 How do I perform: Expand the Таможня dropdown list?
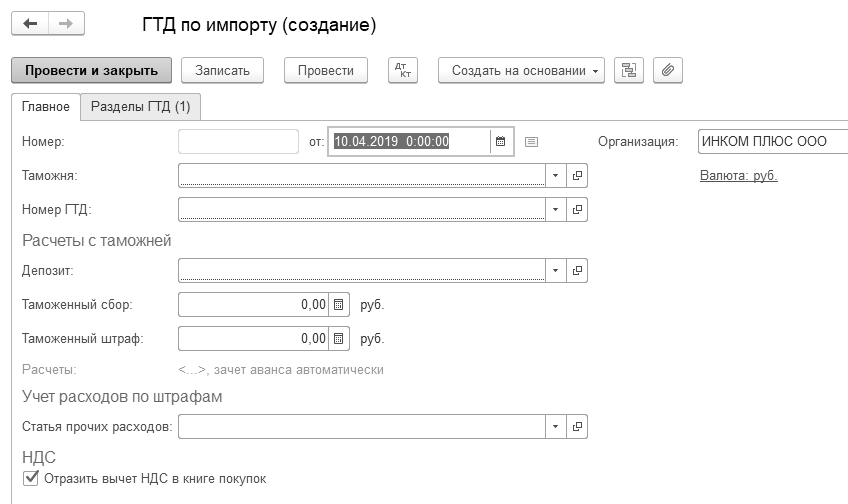(556, 176)
